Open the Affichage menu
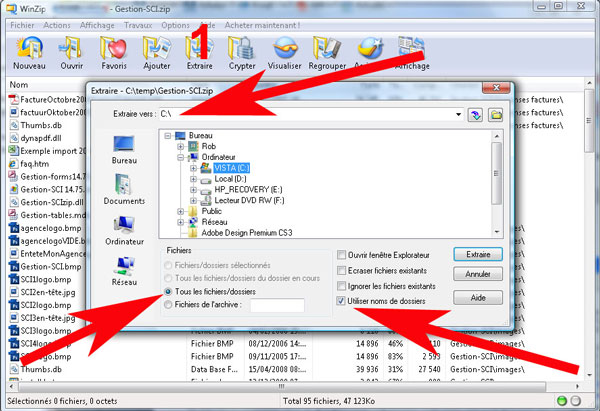The height and width of the screenshot is (411, 600). (97, 25)
